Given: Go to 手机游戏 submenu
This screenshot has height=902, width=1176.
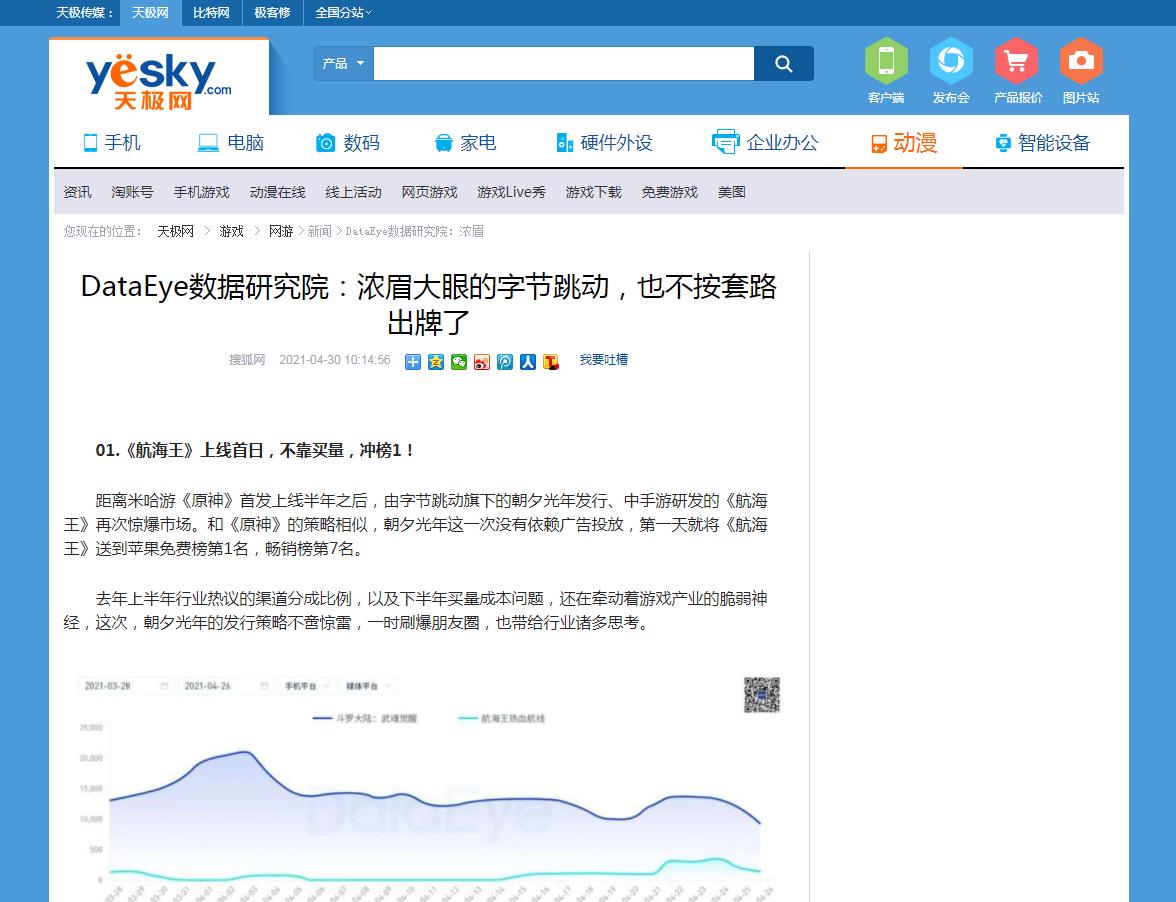Looking at the screenshot, I should [x=202, y=192].
